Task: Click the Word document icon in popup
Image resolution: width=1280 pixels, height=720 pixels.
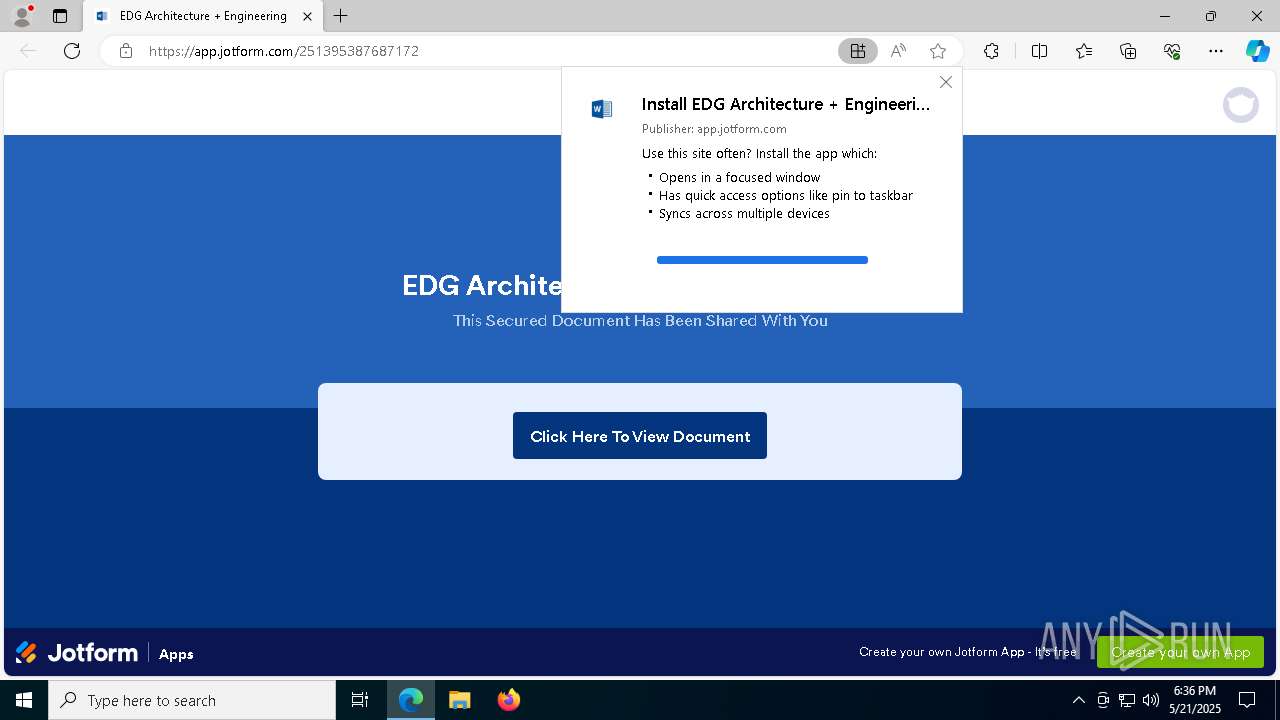Action: 602,109
